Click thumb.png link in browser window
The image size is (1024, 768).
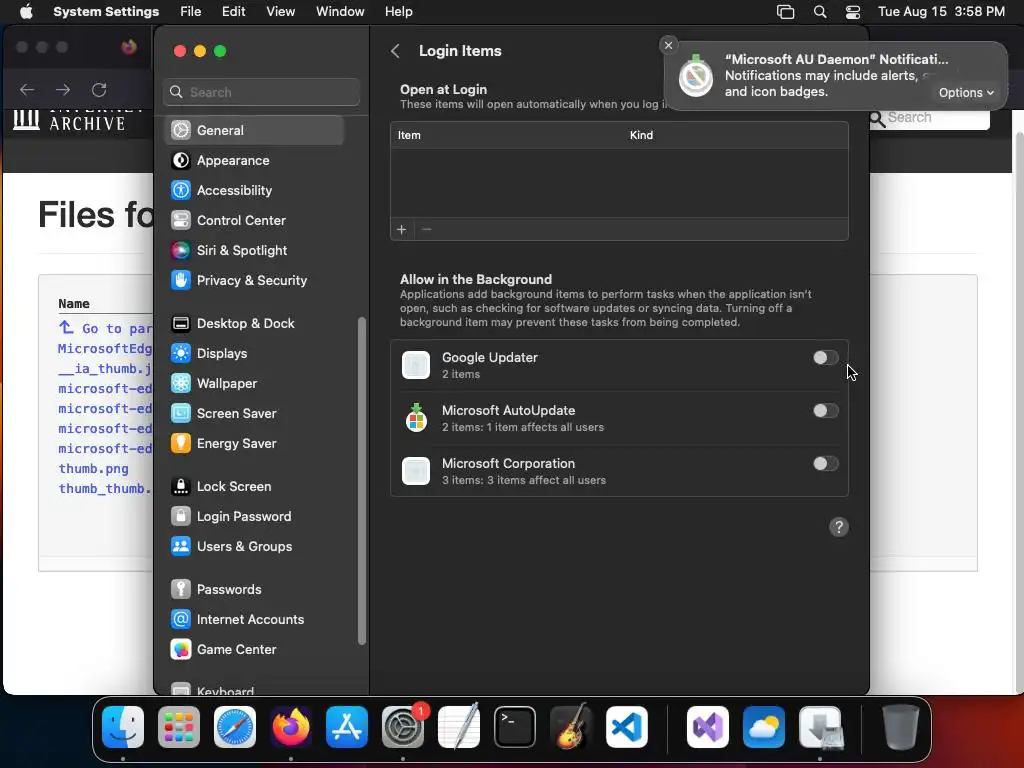coord(93,468)
